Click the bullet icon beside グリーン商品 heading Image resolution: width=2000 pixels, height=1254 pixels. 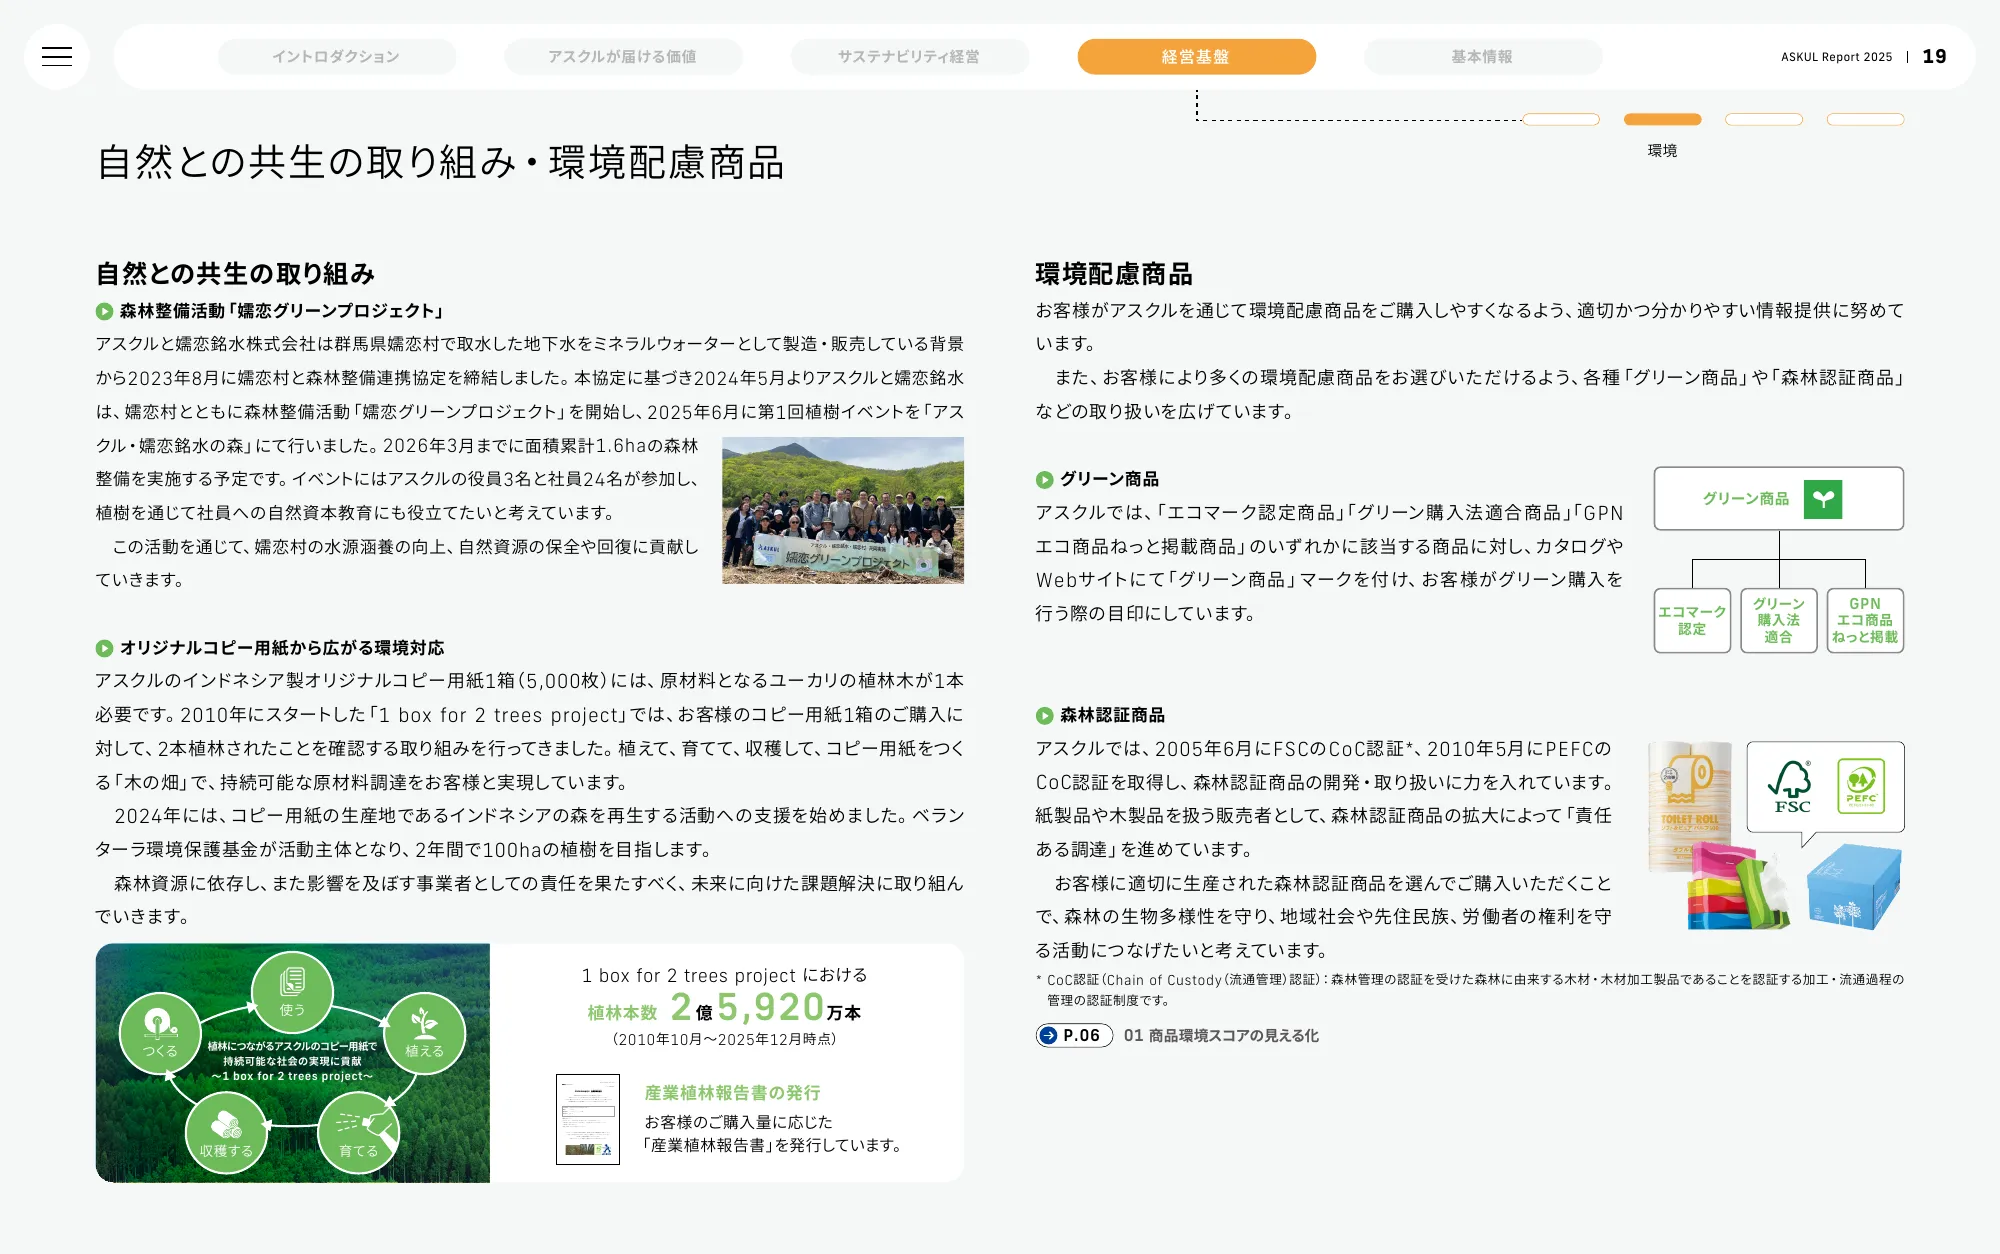(x=1044, y=480)
